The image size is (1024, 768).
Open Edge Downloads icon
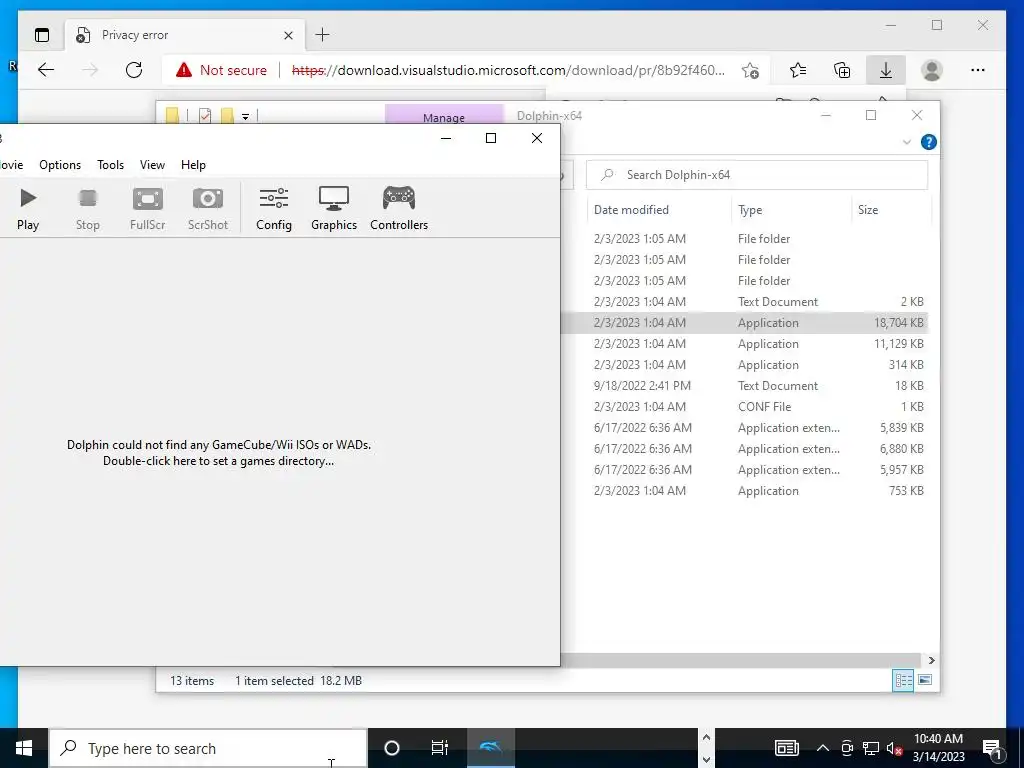[x=886, y=70]
